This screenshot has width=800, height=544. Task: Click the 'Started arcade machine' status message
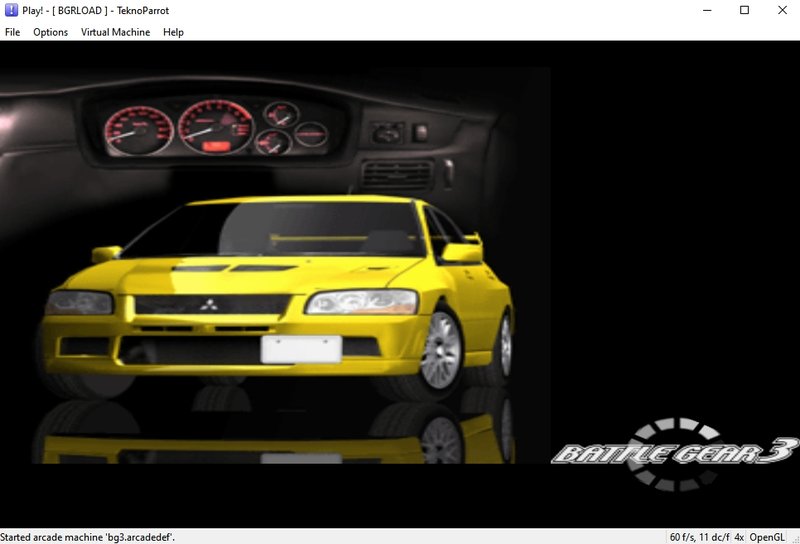(x=87, y=537)
